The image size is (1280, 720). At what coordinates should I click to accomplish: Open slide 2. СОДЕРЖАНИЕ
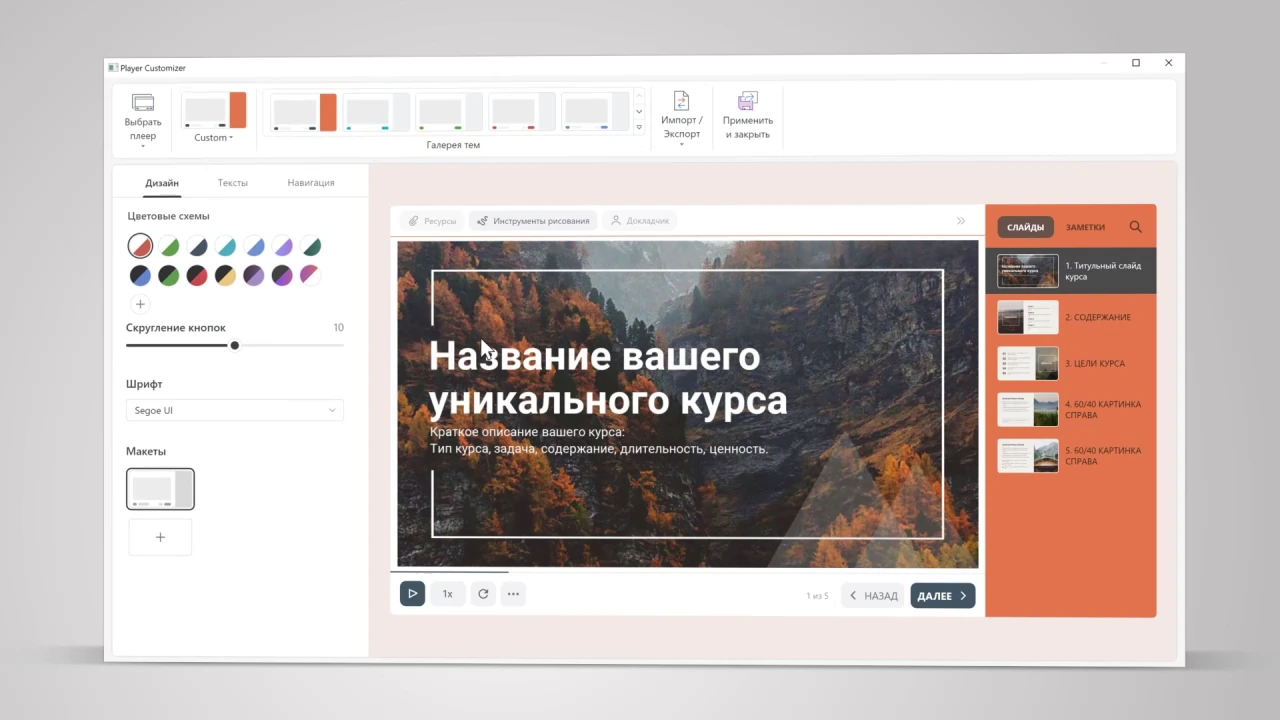1070,317
